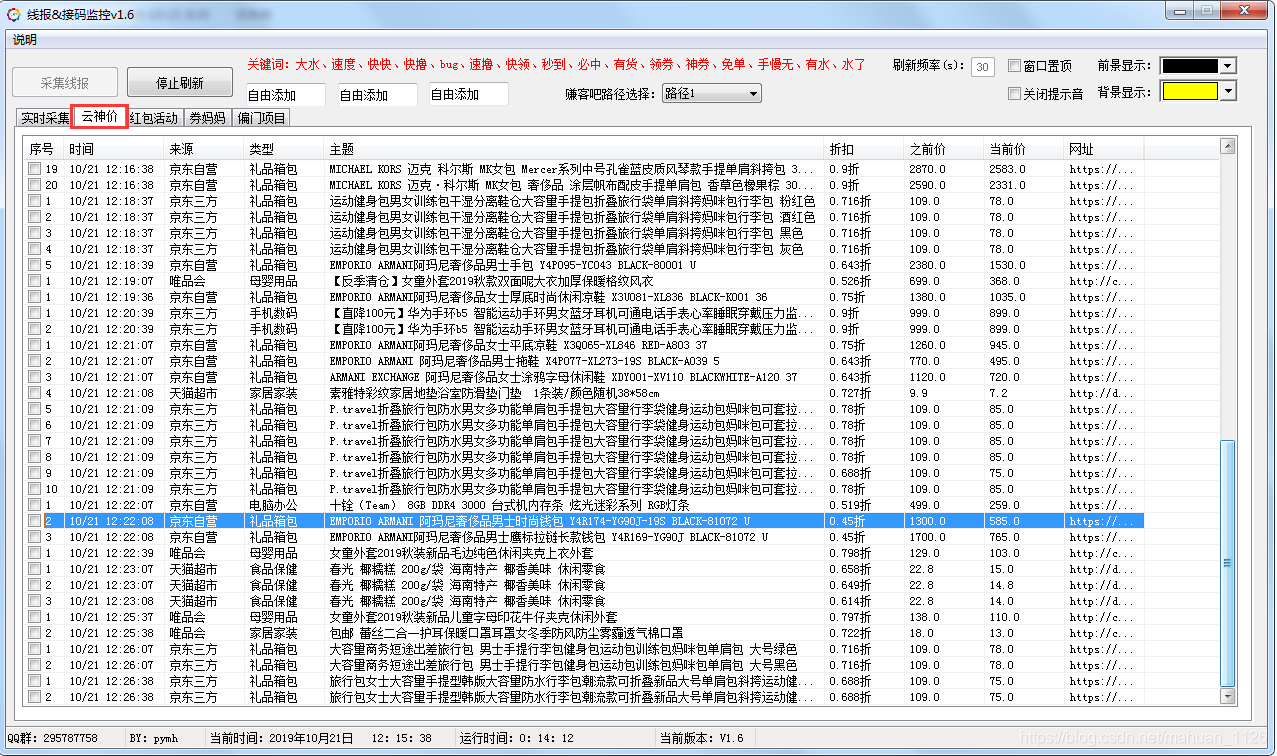Click the current price 7.2
The height and width of the screenshot is (756, 1277).
(x=998, y=393)
